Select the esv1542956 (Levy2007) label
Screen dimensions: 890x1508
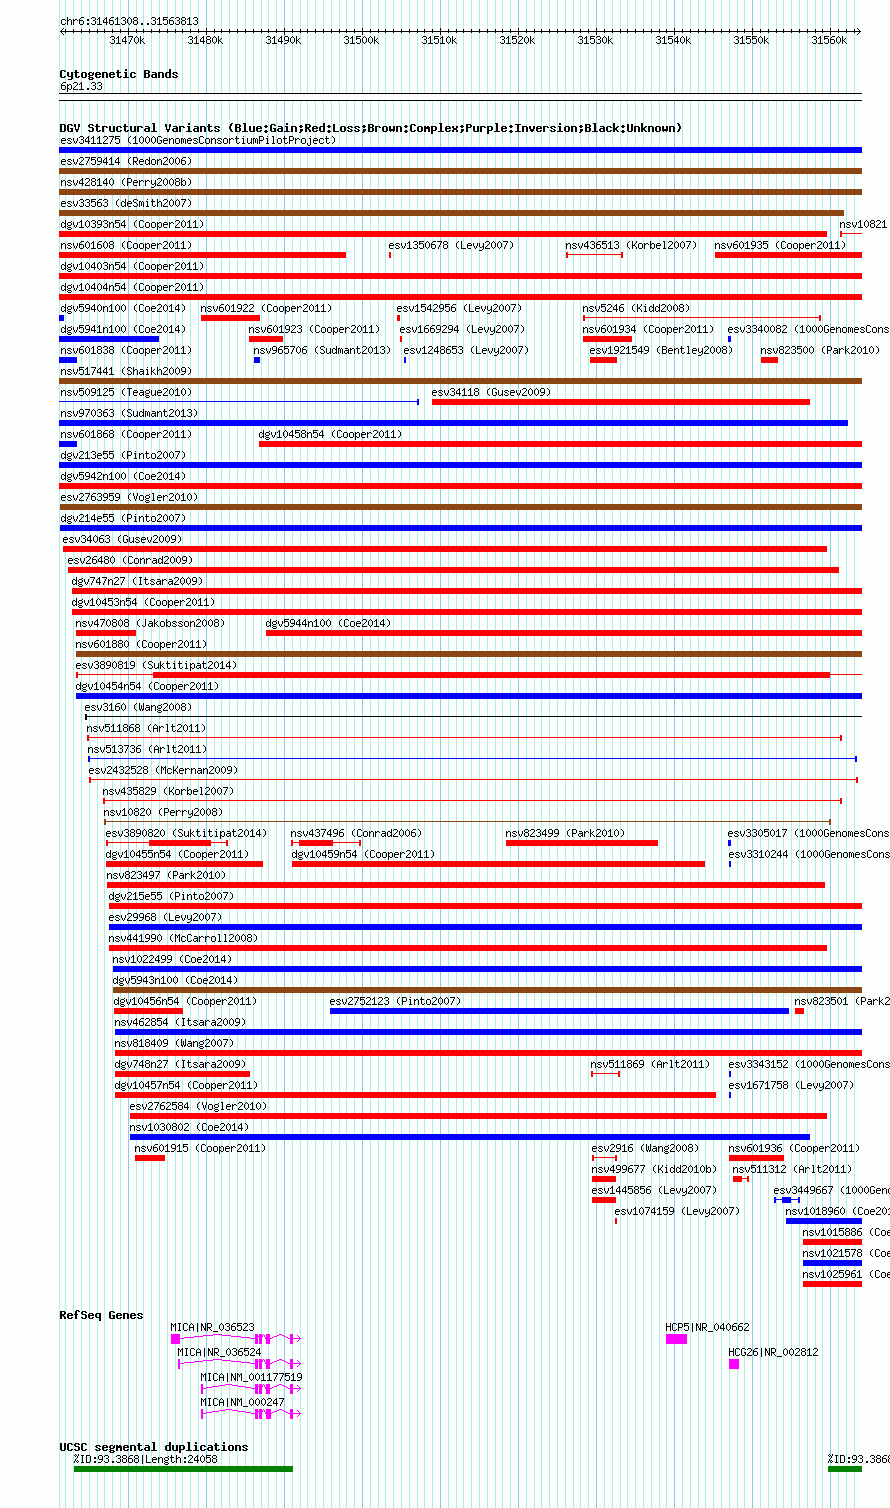pyautogui.click(x=459, y=308)
